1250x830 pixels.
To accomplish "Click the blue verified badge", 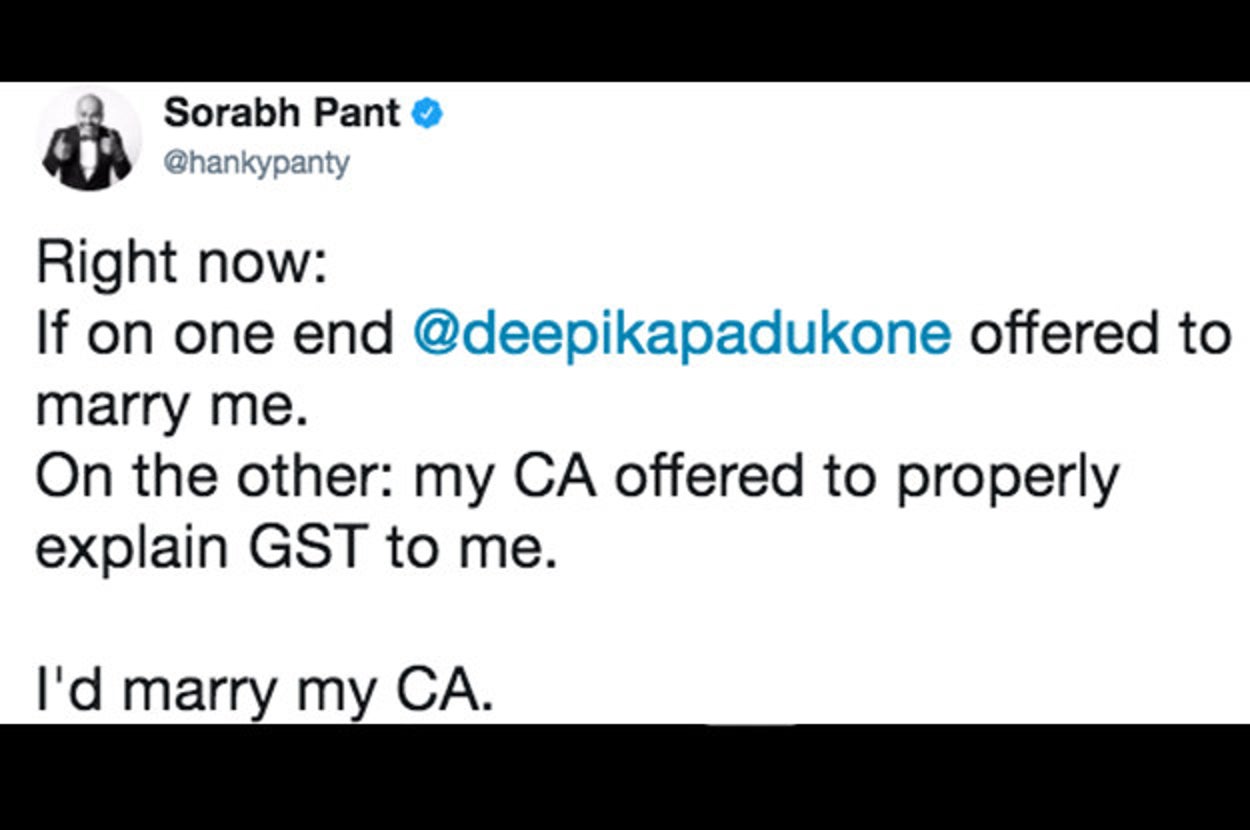I will [429, 114].
